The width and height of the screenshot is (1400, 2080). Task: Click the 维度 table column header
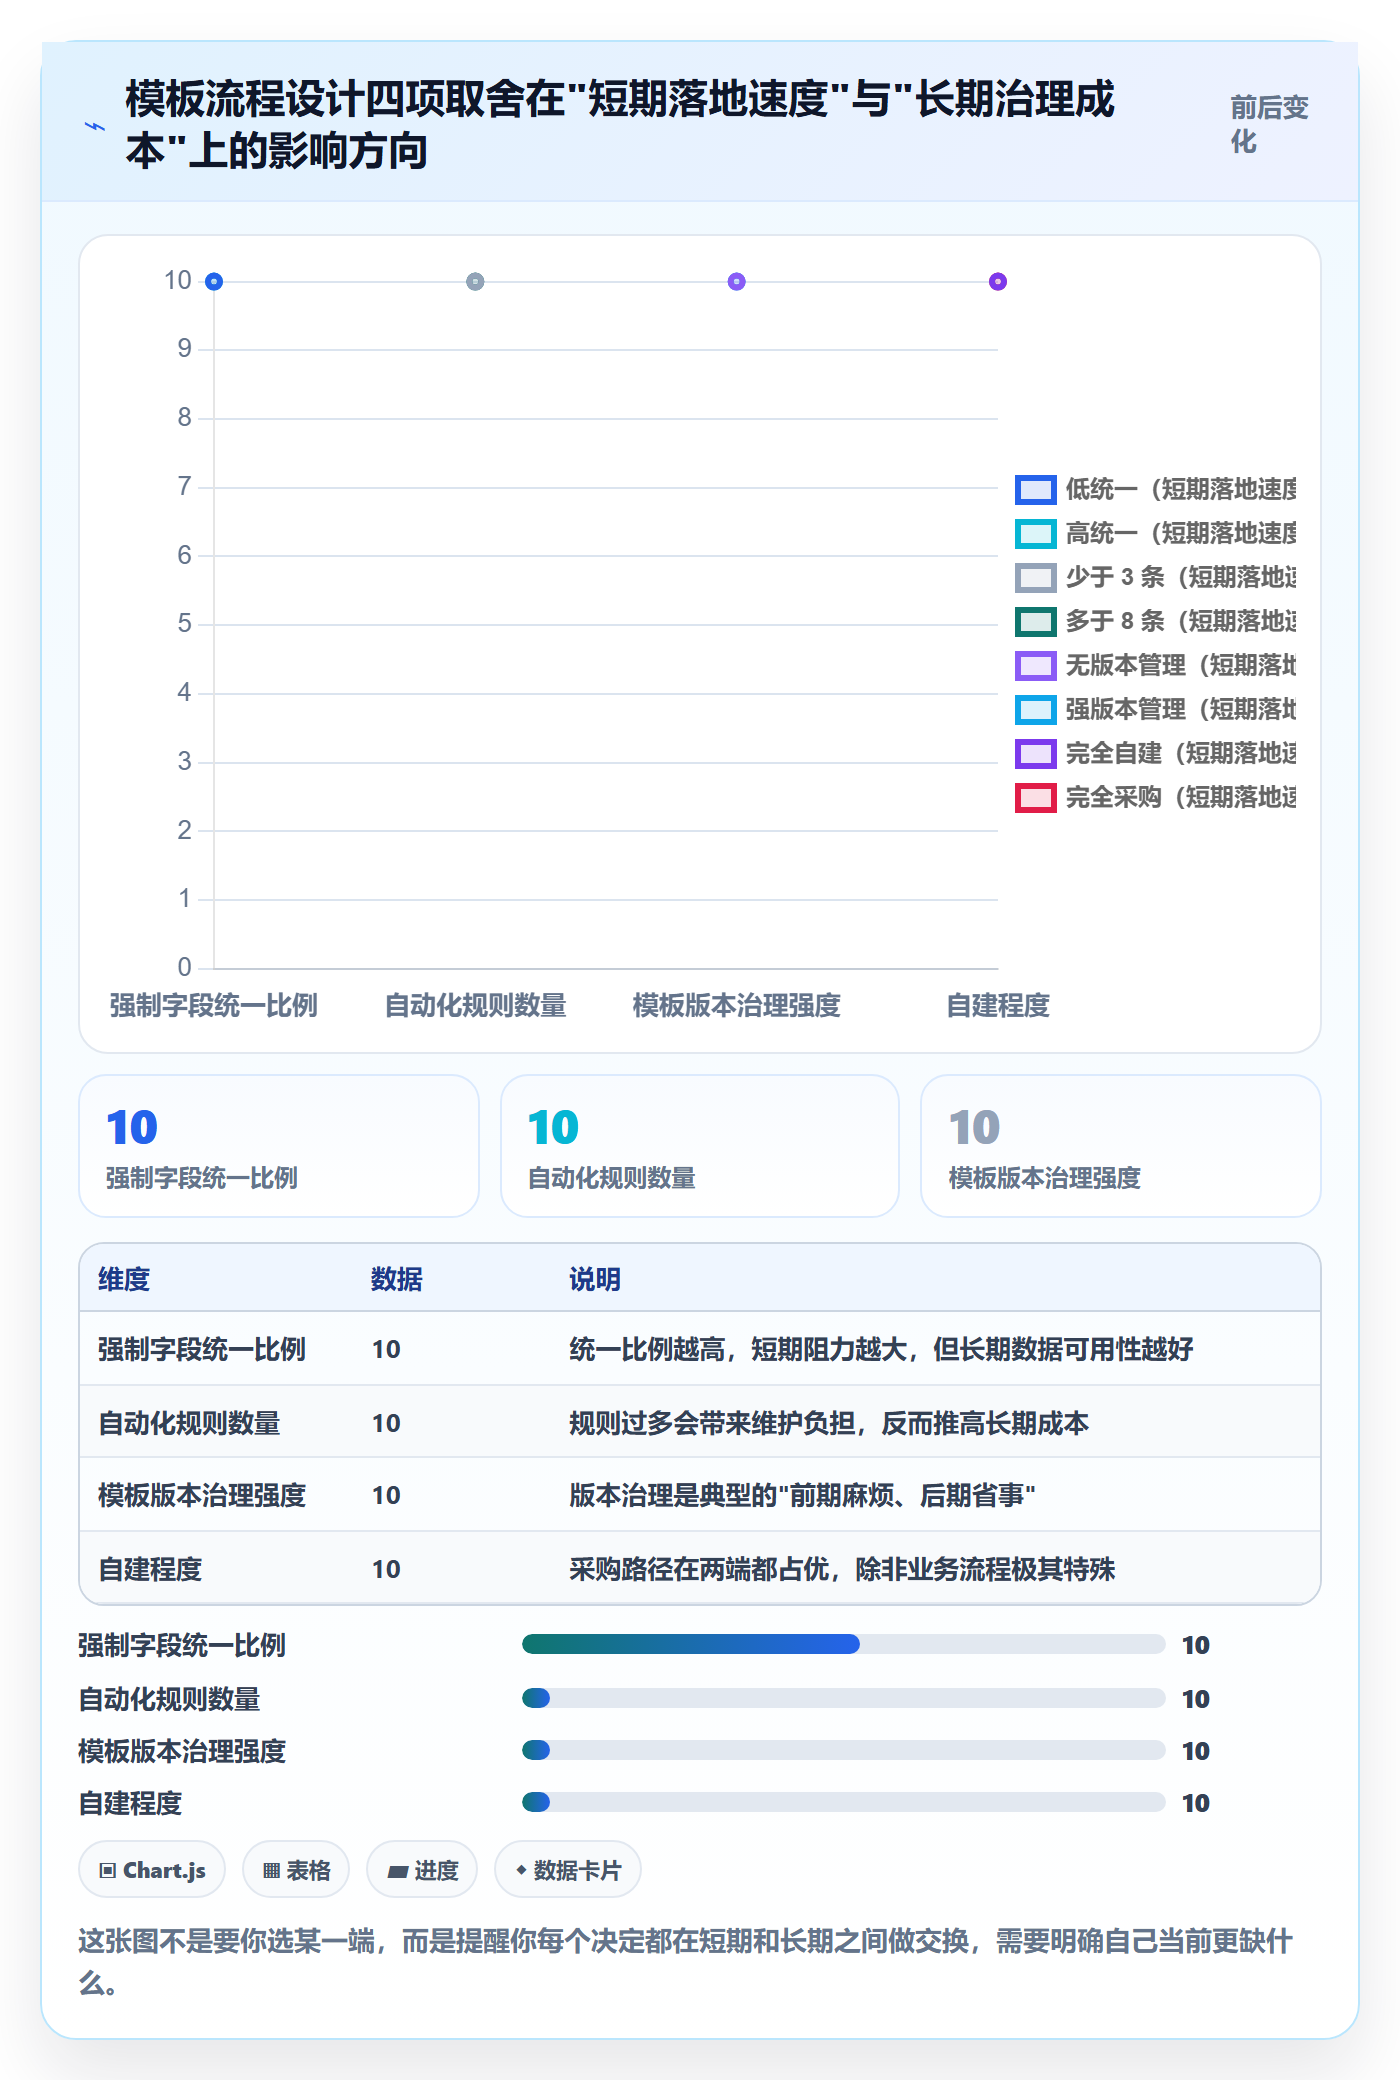tap(124, 1279)
